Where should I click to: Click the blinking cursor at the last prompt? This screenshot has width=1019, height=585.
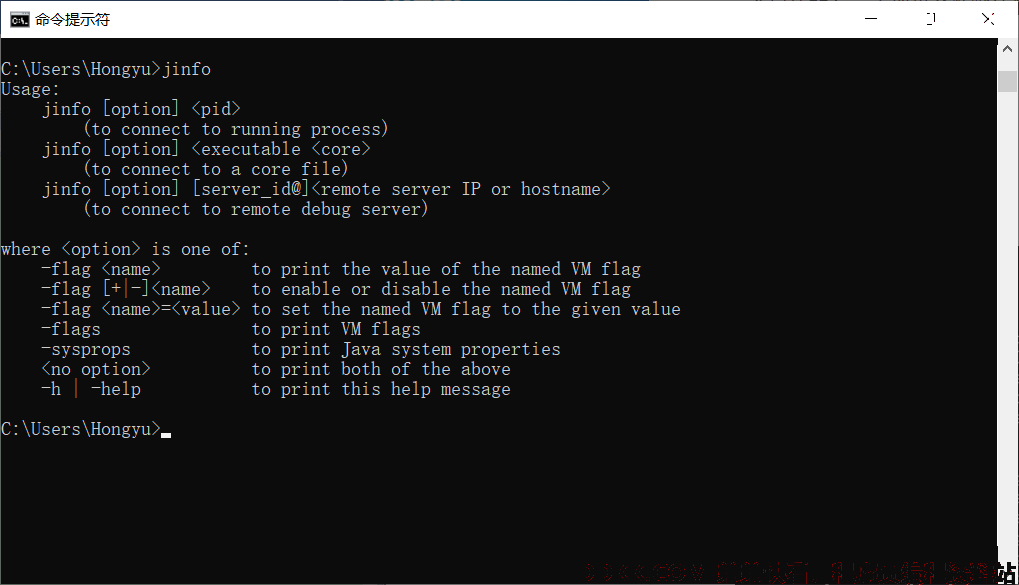point(166,435)
